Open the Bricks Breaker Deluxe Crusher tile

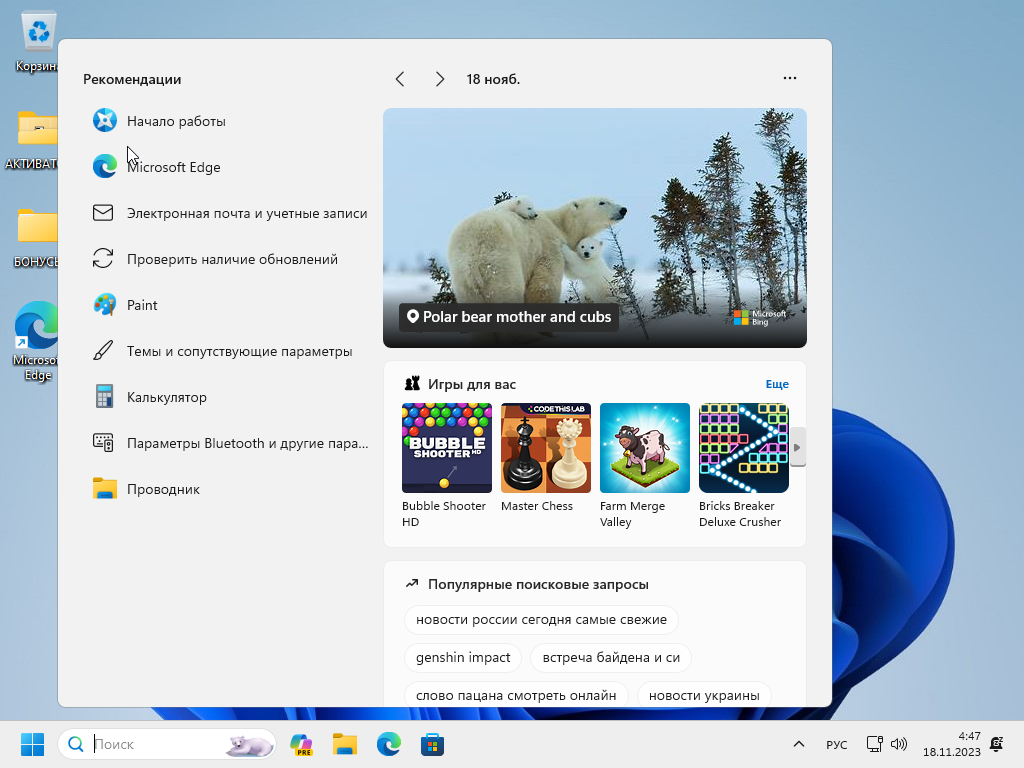(x=743, y=466)
